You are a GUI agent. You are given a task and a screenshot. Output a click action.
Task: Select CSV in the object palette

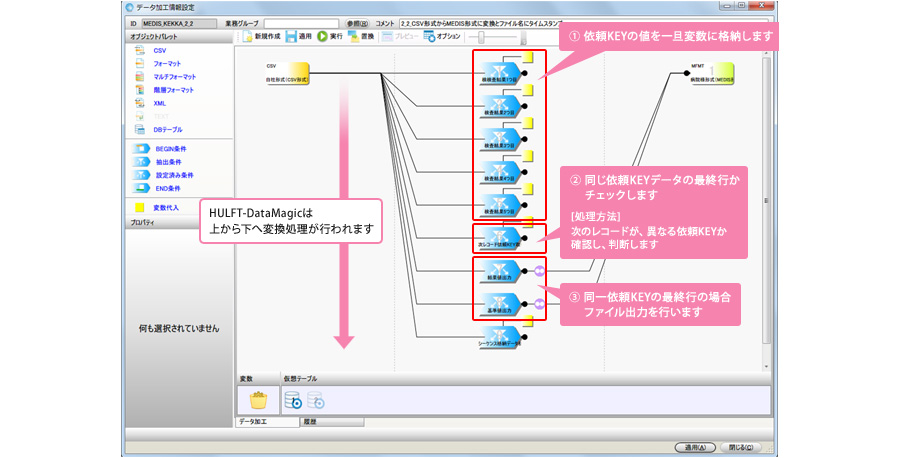[x=159, y=50]
